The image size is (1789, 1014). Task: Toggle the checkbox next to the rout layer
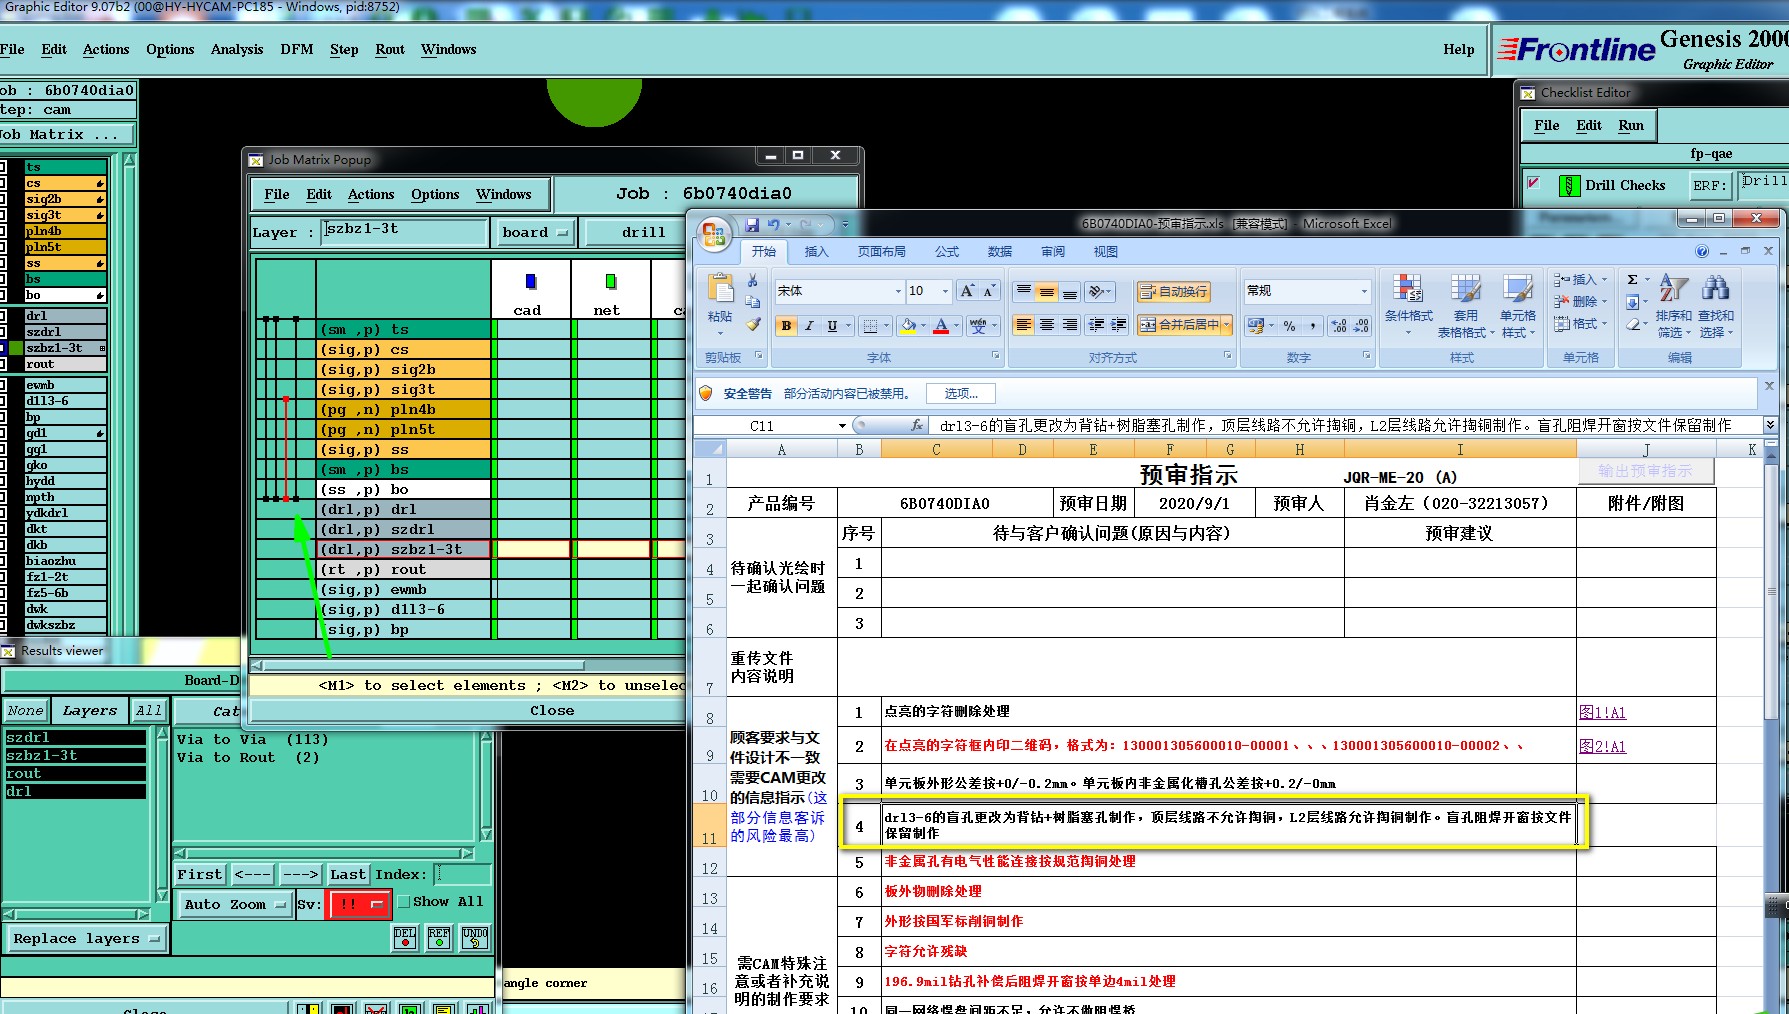click(x=3, y=364)
